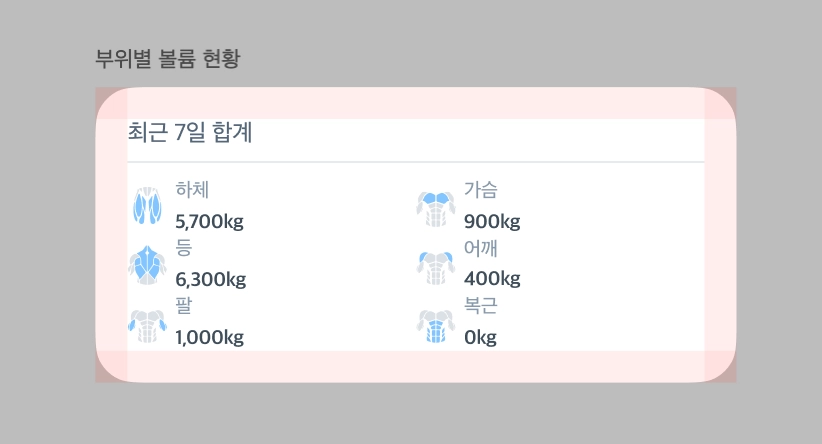Click the 400kg volume value
Screen dimensions: 822x444
coord(492,279)
